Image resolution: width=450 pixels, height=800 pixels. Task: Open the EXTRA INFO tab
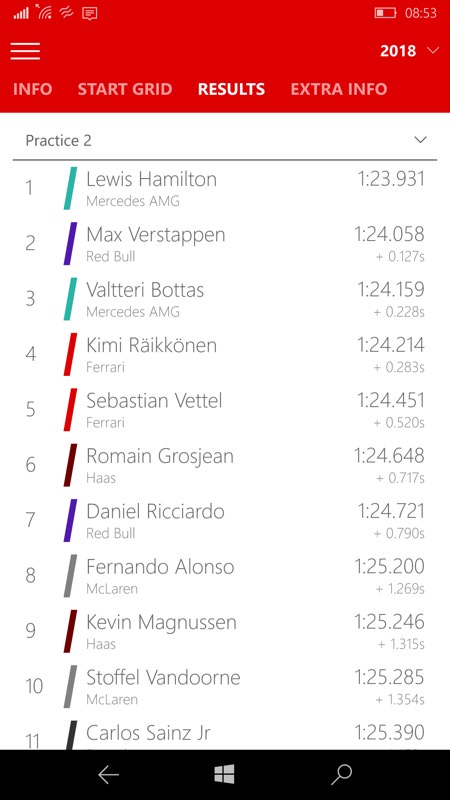tap(339, 89)
